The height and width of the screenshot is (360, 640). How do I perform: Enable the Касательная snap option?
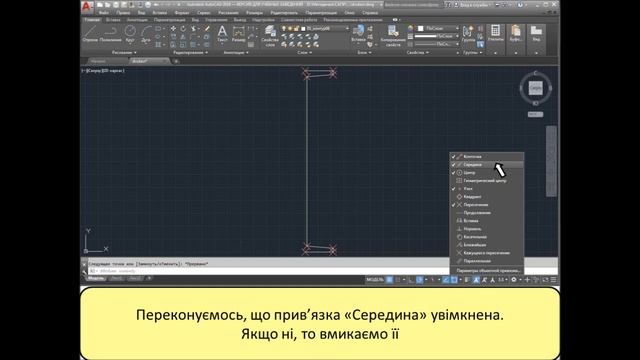(x=487, y=237)
